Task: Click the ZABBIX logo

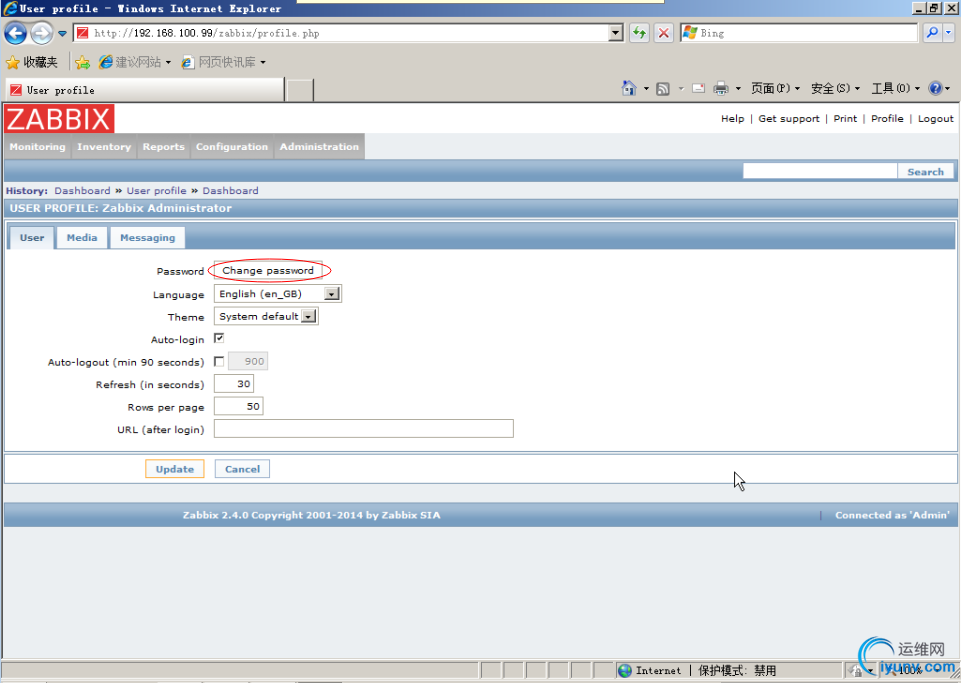Action: [59, 119]
